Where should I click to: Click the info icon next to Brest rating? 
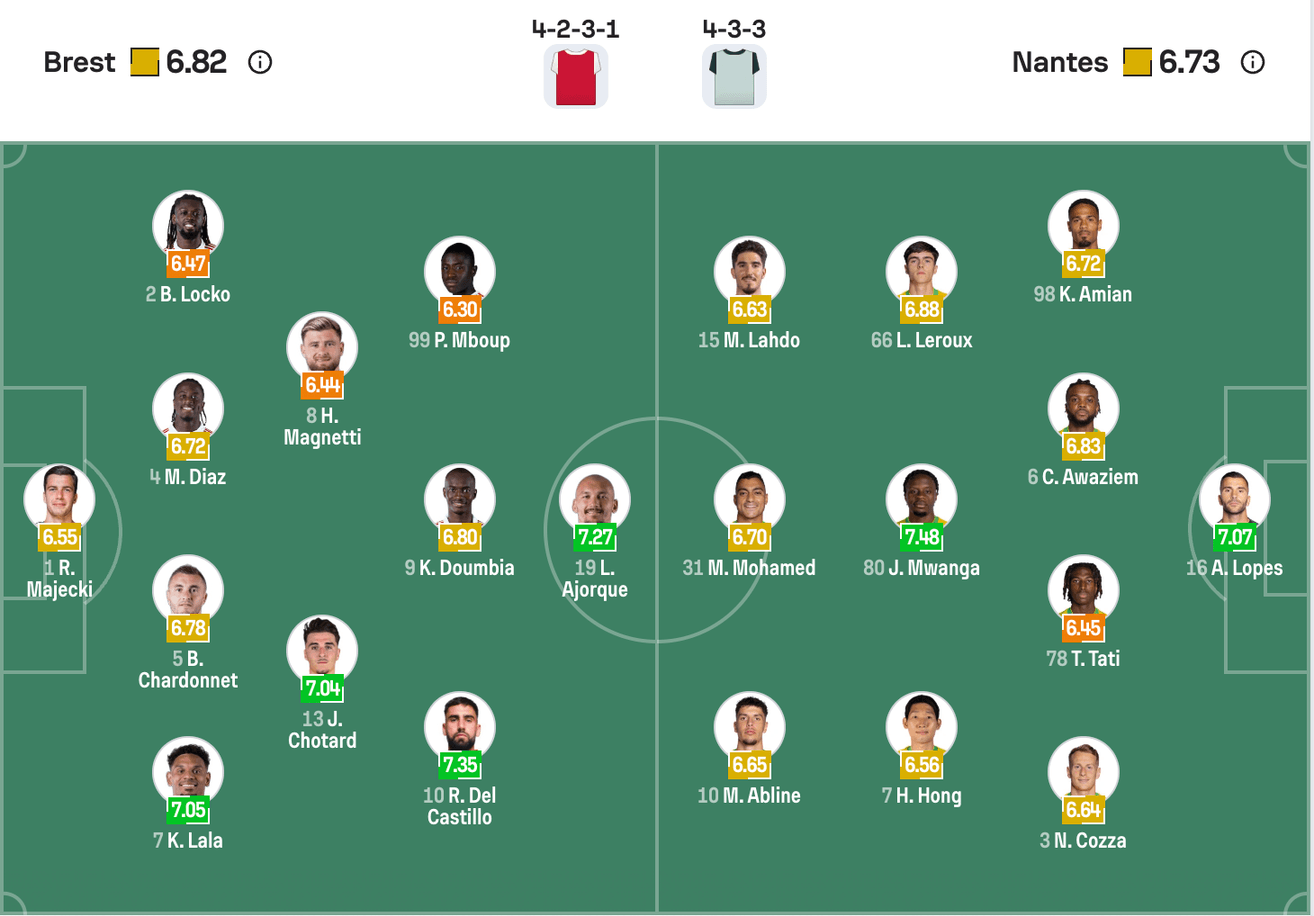[x=260, y=63]
